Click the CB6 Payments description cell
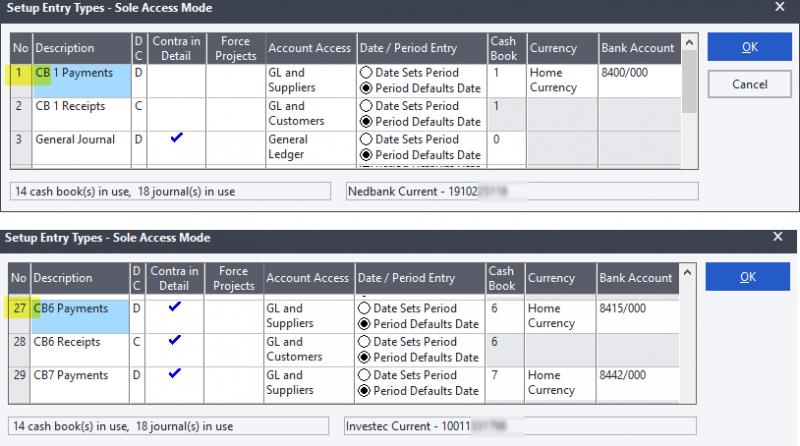Viewport: 800px width, 446px height. [80, 310]
